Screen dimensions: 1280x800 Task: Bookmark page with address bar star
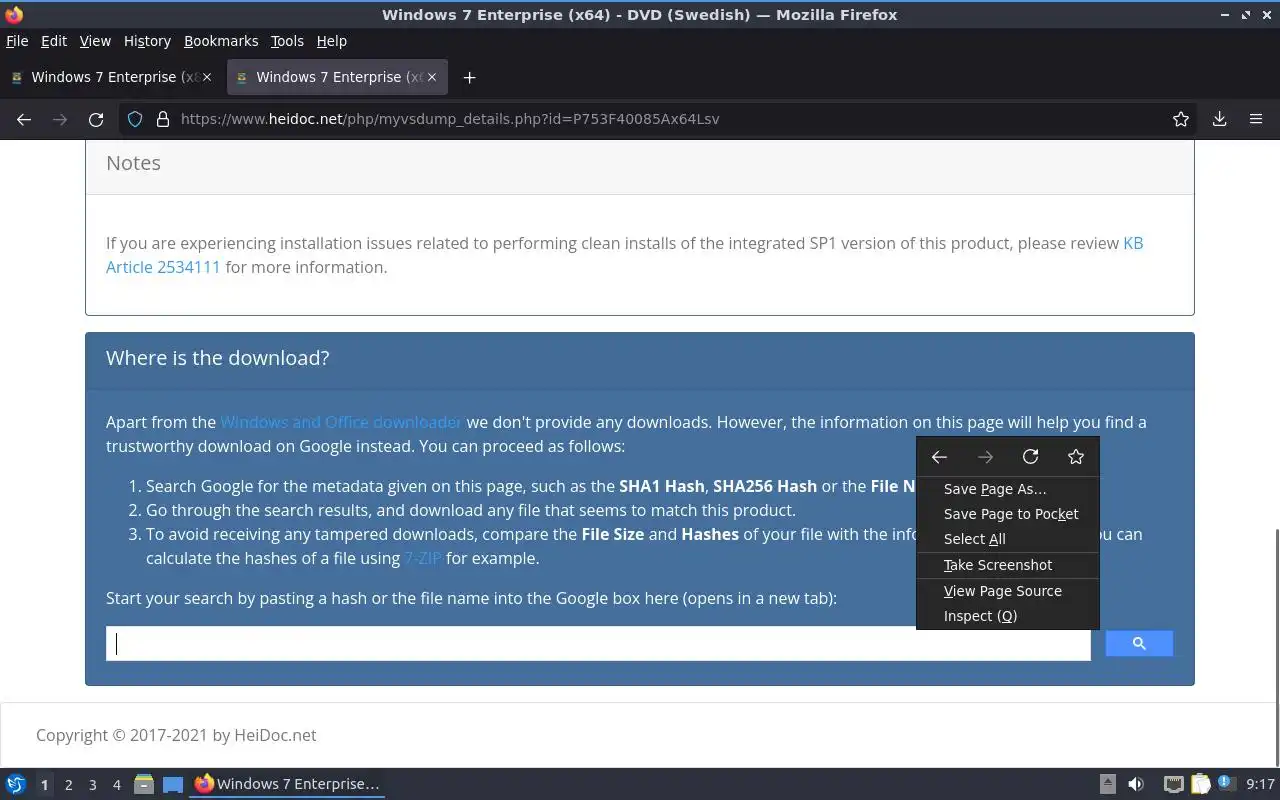point(1181,119)
